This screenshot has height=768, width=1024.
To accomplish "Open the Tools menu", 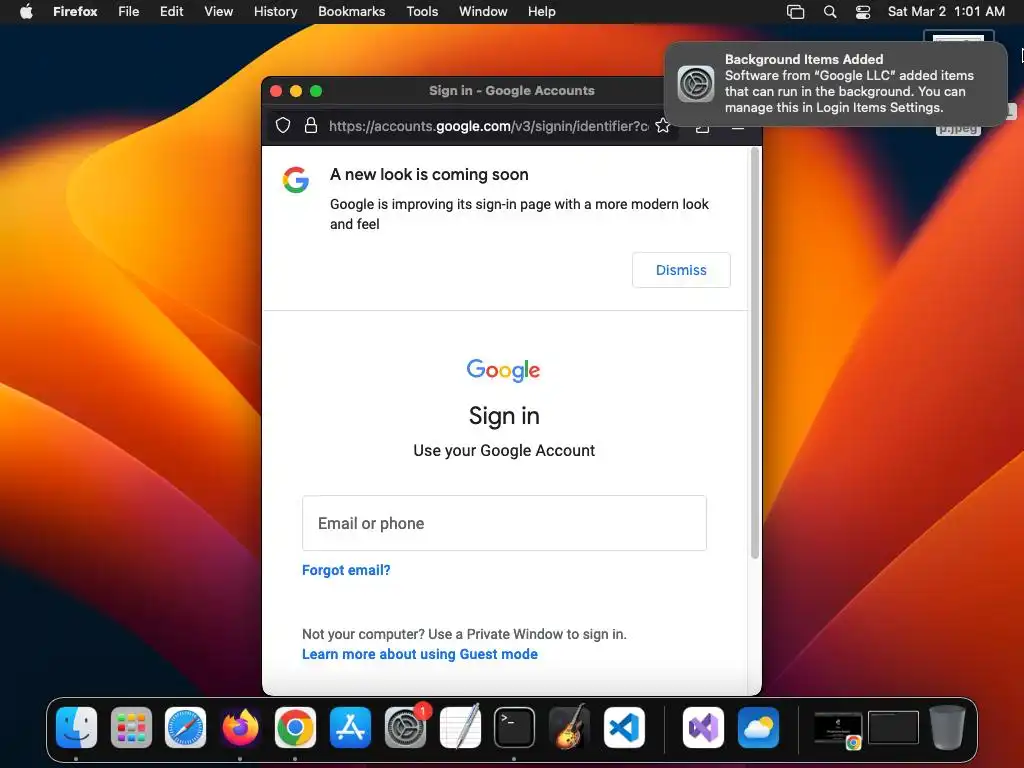I will pyautogui.click(x=422, y=11).
